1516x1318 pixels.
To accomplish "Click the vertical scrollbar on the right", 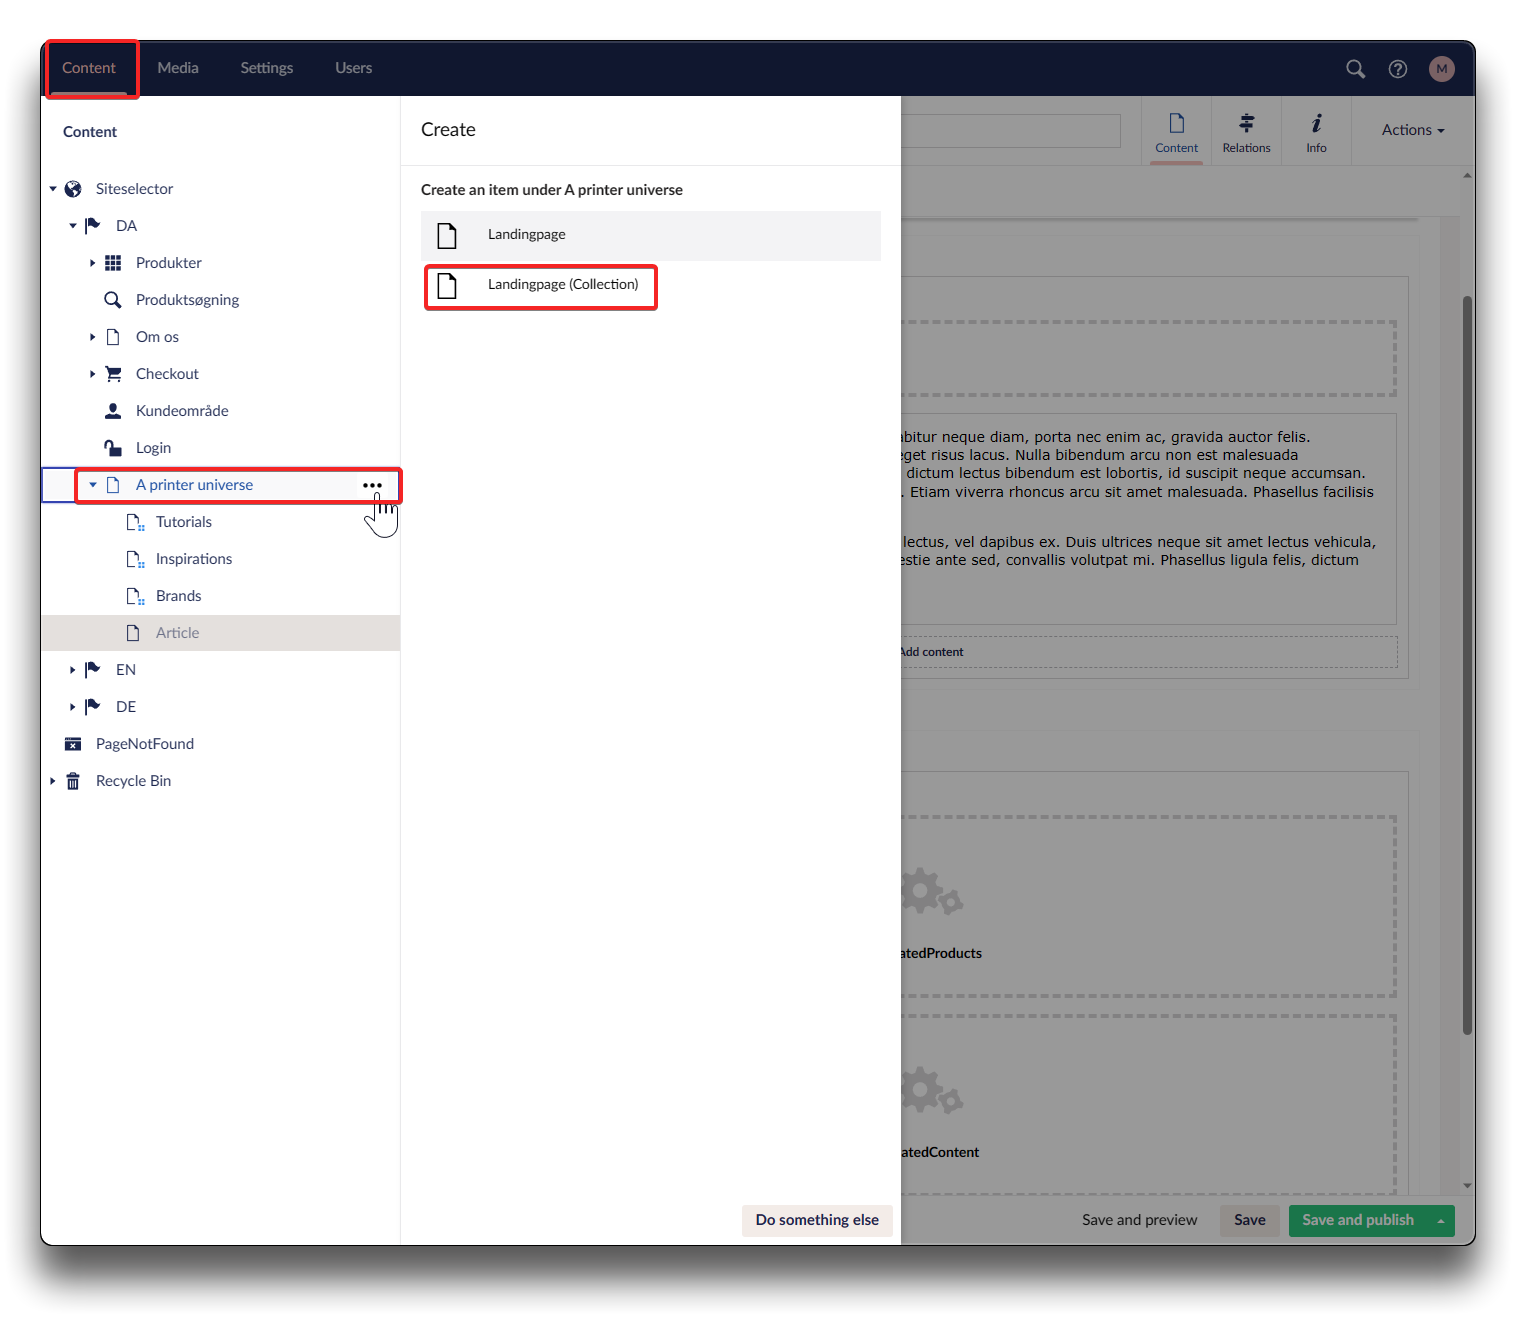I will 1467,660.
